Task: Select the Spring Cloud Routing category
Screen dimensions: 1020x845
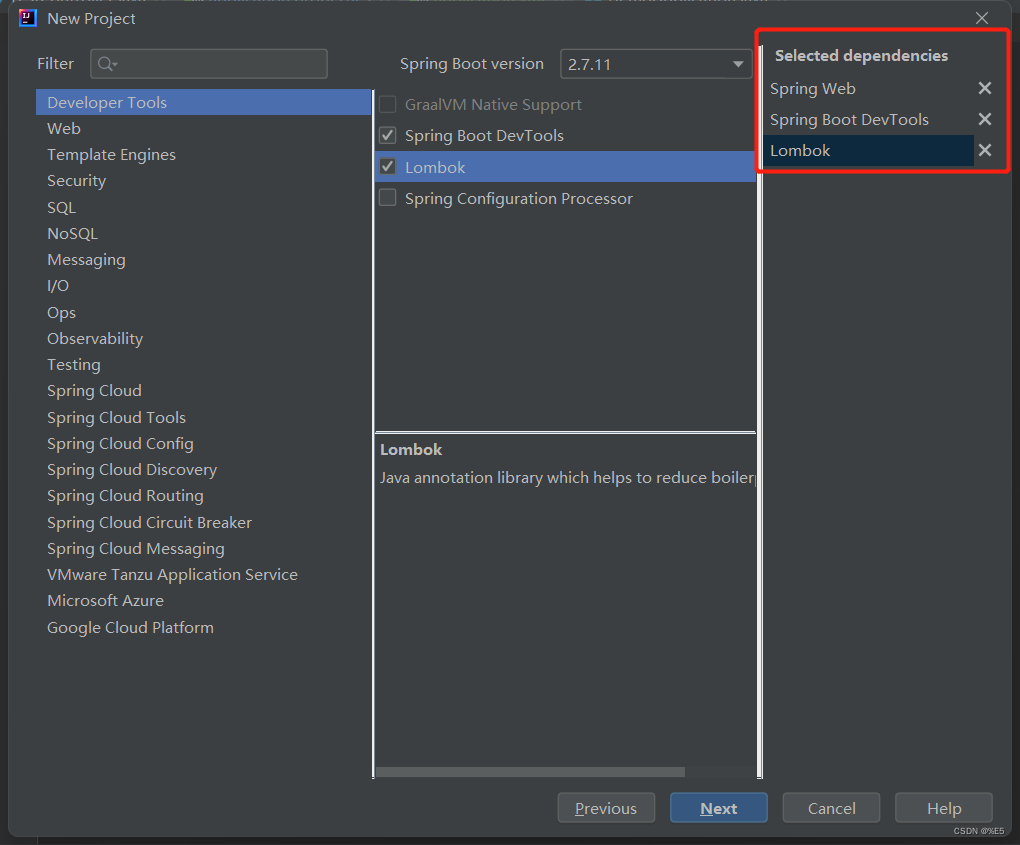Action: coord(204,496)
